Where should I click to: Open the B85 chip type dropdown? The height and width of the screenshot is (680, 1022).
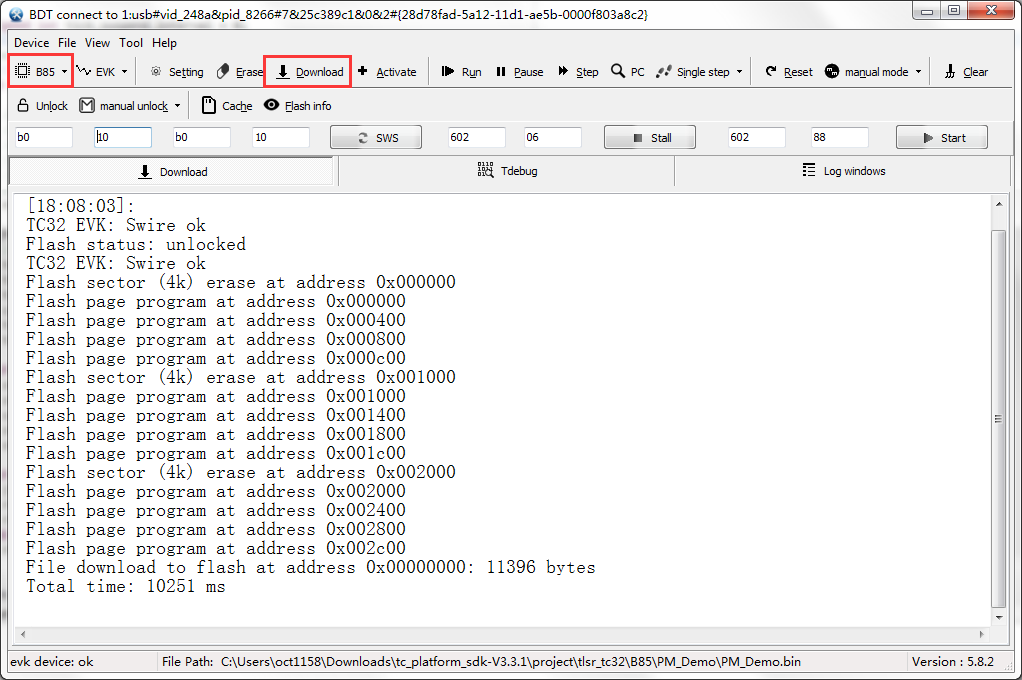coord(41,72)
